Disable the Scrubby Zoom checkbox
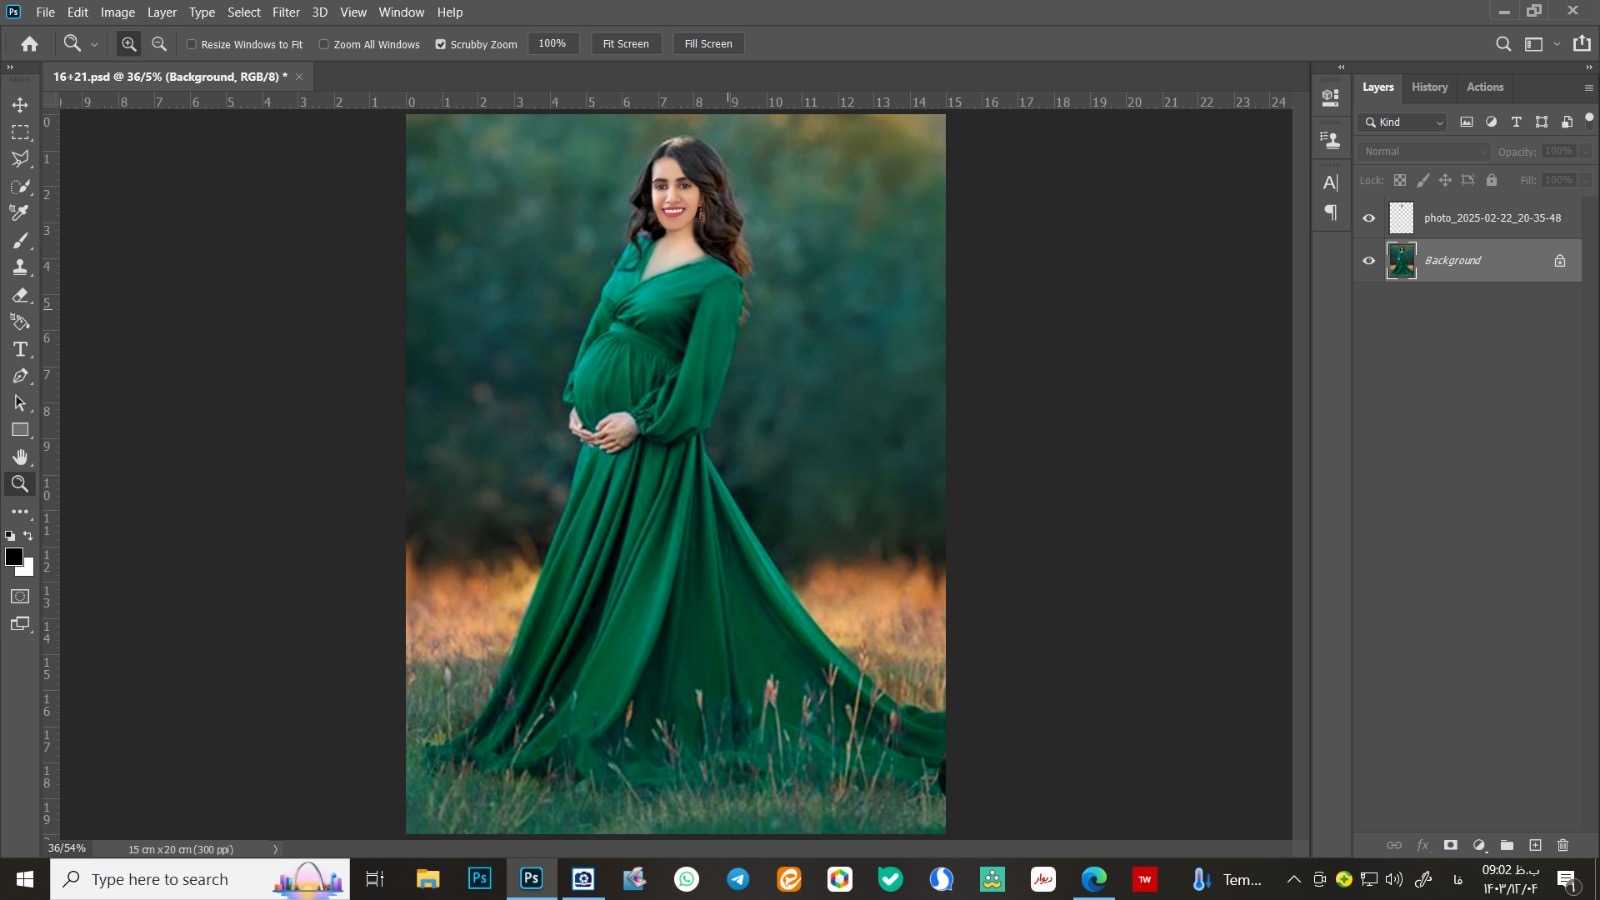This screenshot has height=900, width=1600. point(440,44)
